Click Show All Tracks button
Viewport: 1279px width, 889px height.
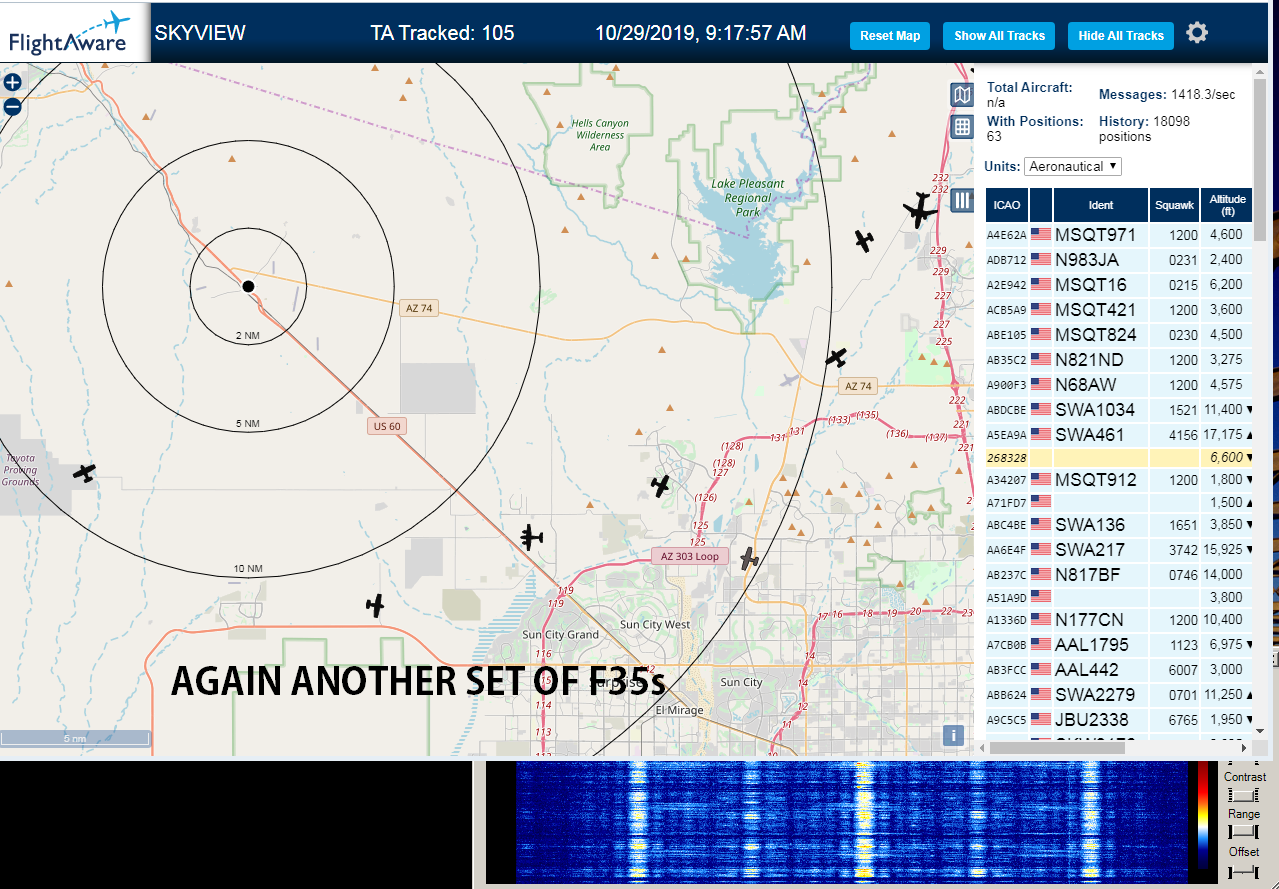click(999, 35)
